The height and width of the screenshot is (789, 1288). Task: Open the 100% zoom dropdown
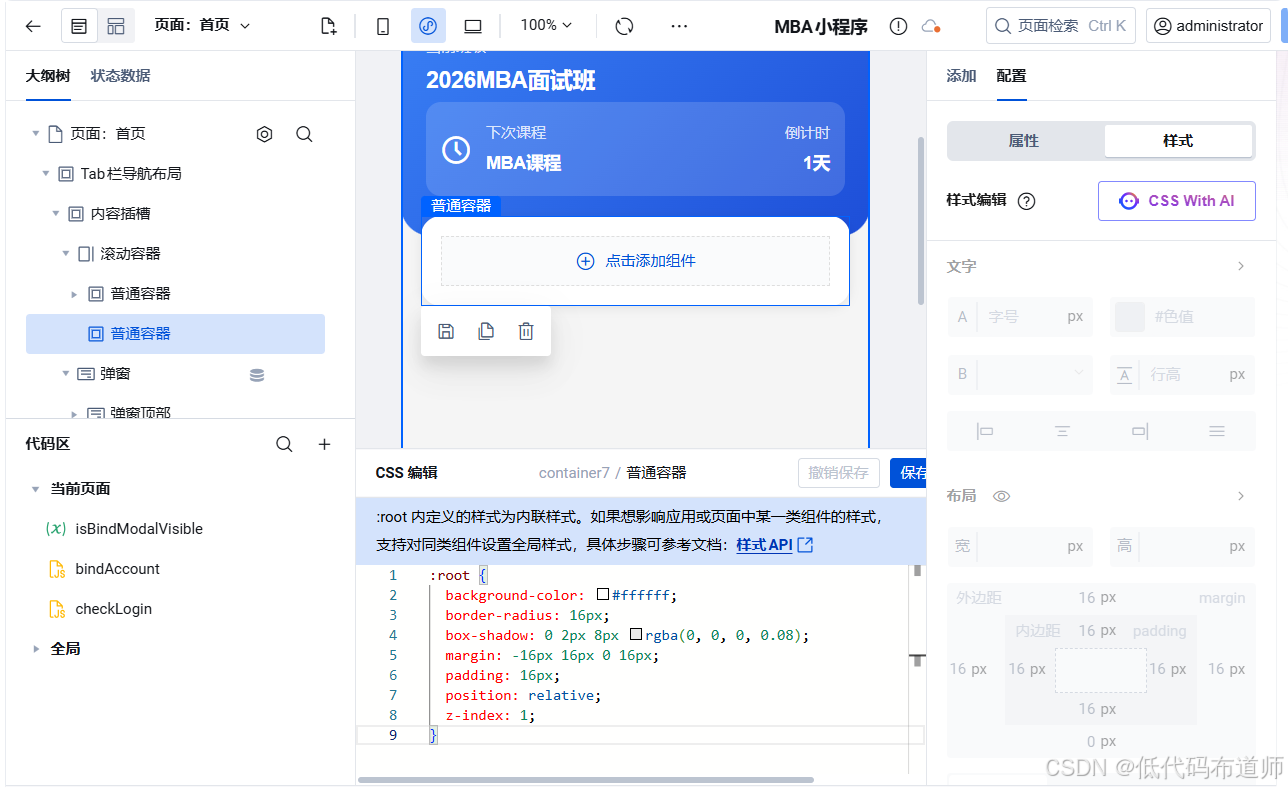pos(546,25)
